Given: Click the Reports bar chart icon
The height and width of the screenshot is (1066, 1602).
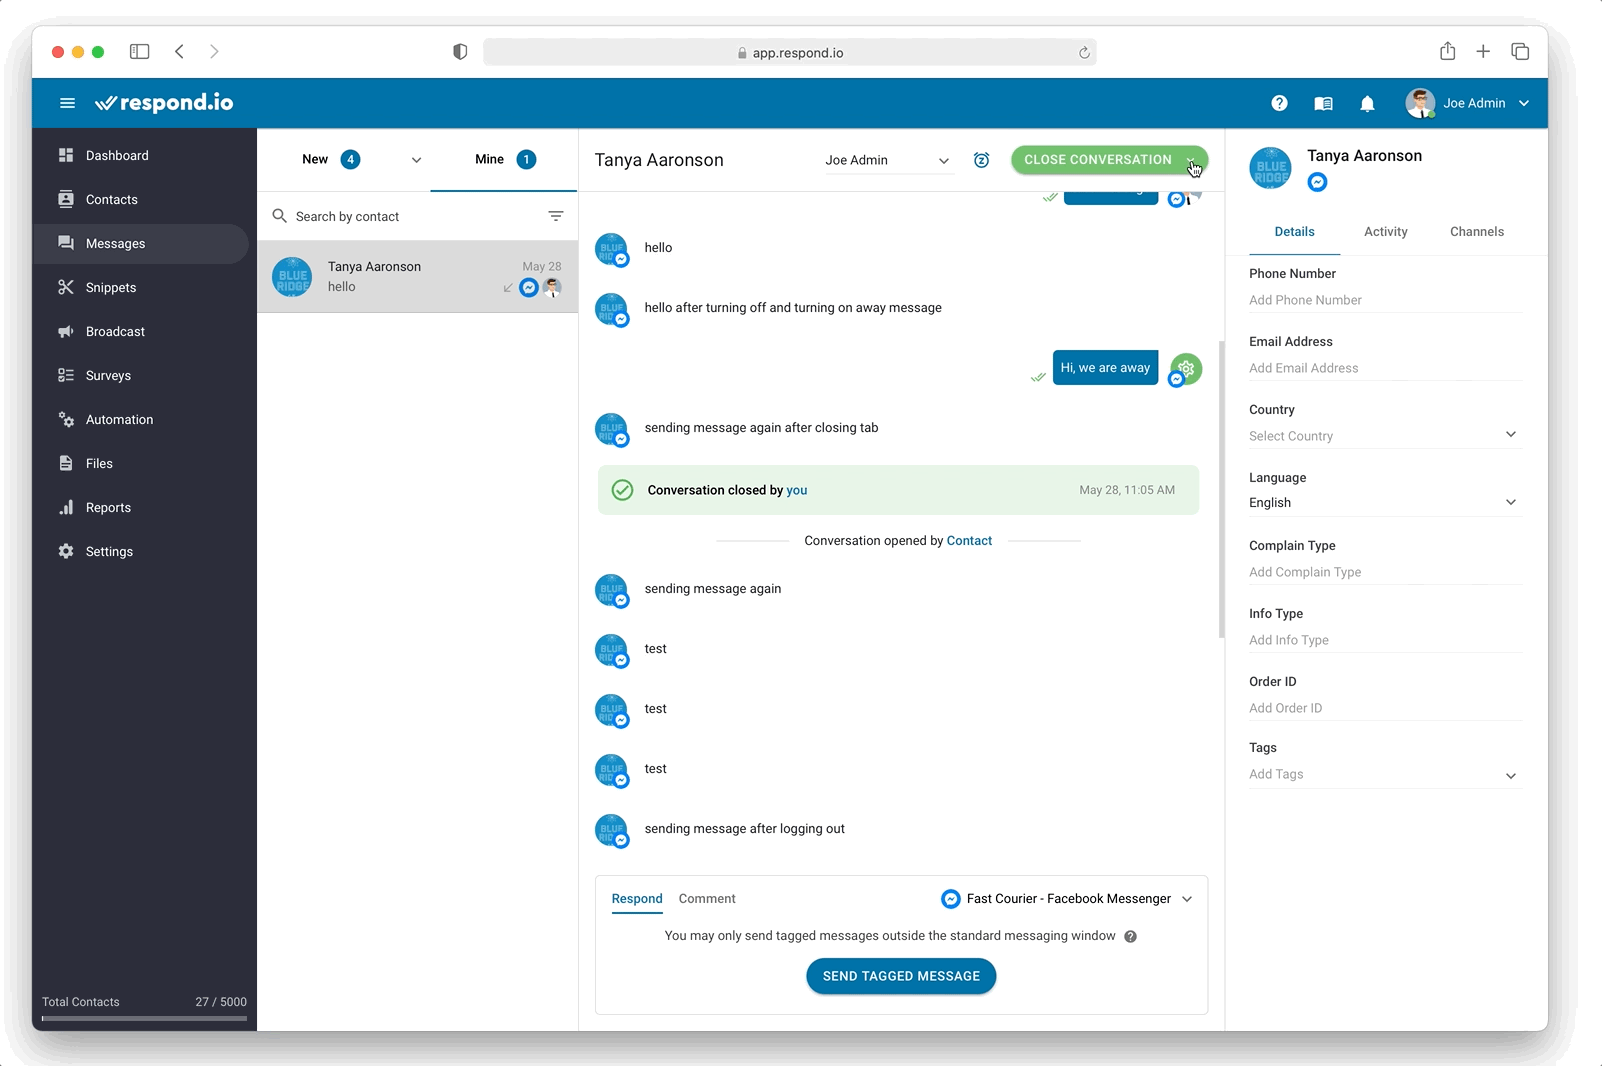Looking at the screenshot, I should [x=66, y=507].
